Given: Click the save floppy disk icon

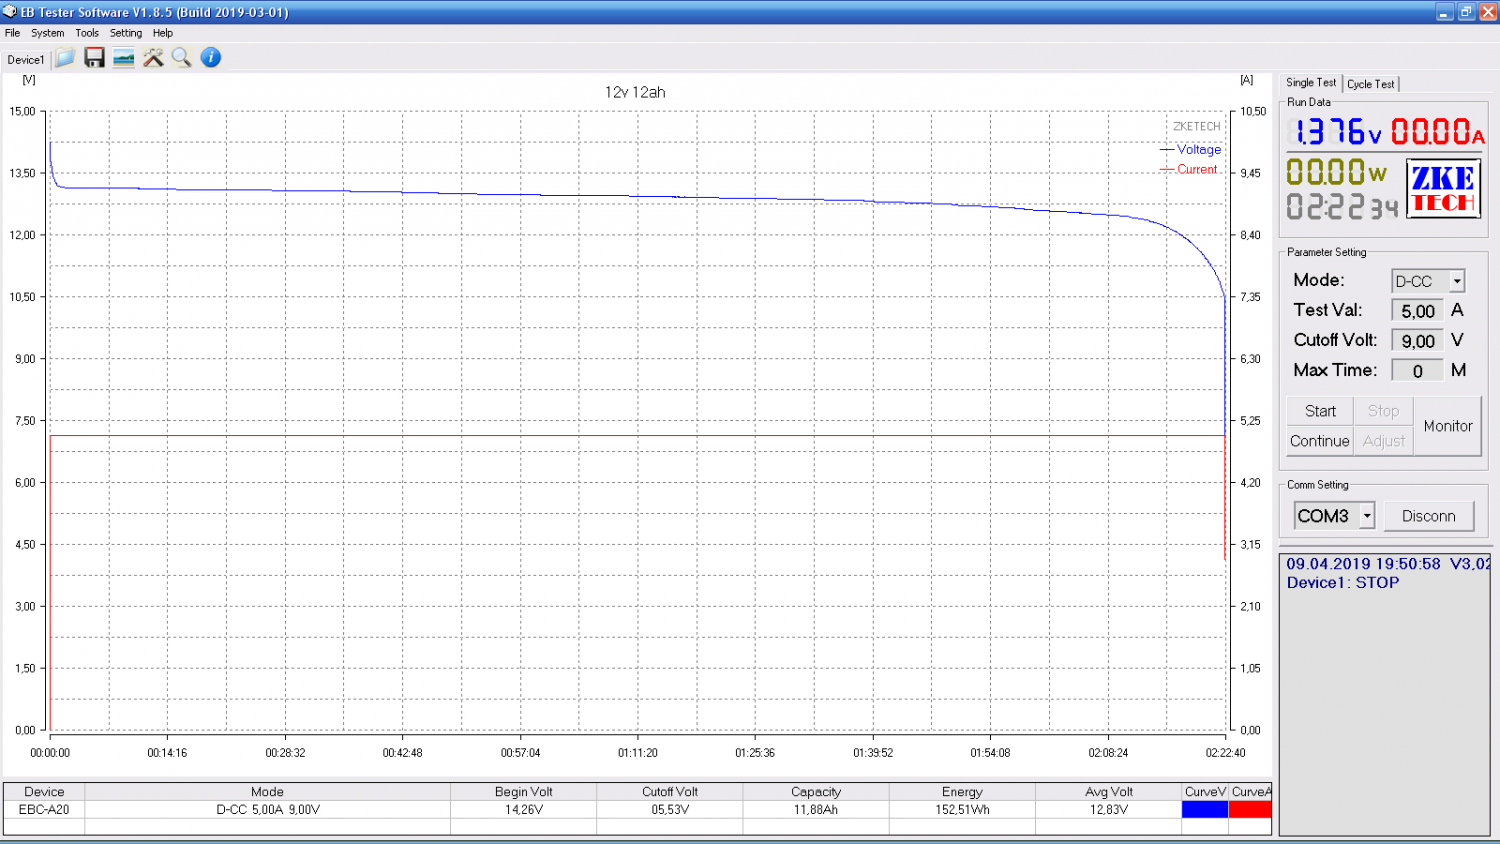Looking at the screenshot, I should tap(94, 58).
